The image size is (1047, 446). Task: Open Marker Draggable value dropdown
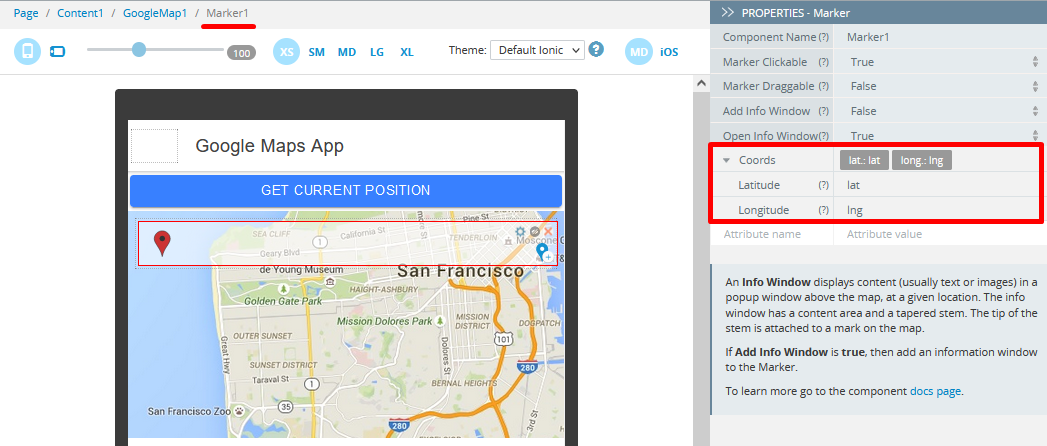point(941,86)
